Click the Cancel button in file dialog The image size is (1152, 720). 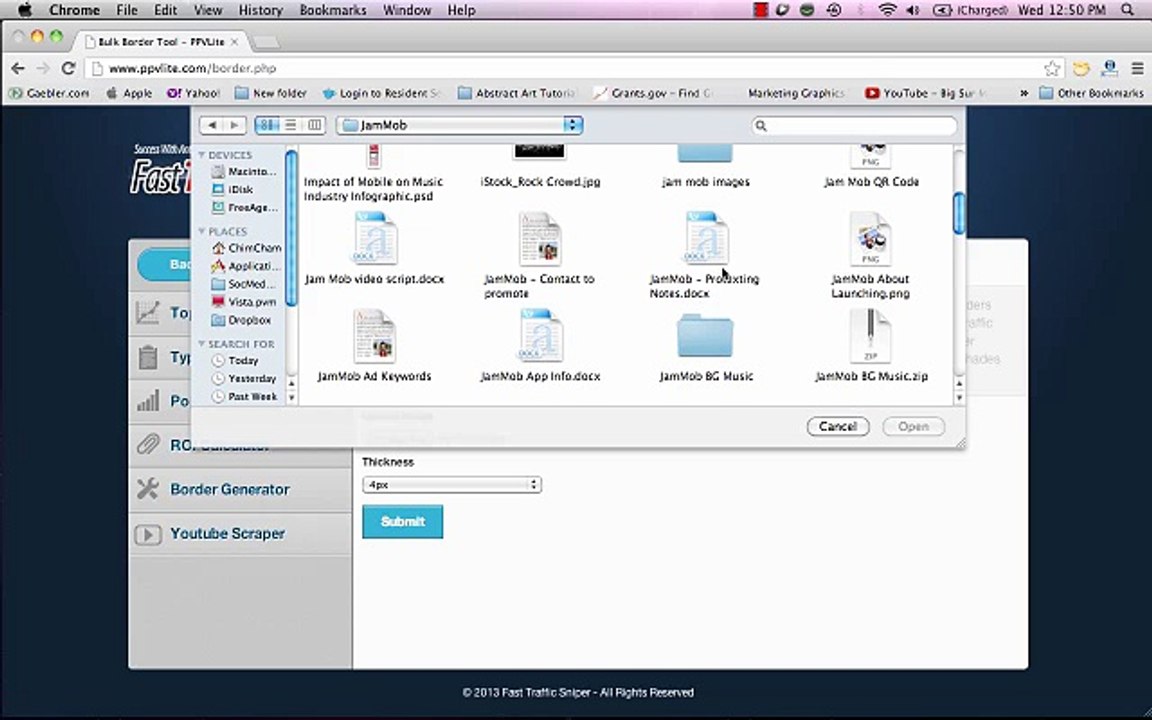tap(838, 426)
